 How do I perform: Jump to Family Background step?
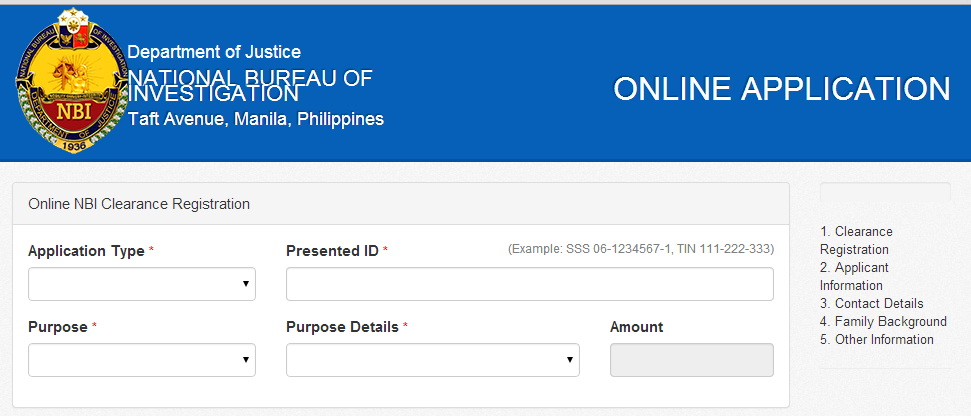click(x=883, y=321)
